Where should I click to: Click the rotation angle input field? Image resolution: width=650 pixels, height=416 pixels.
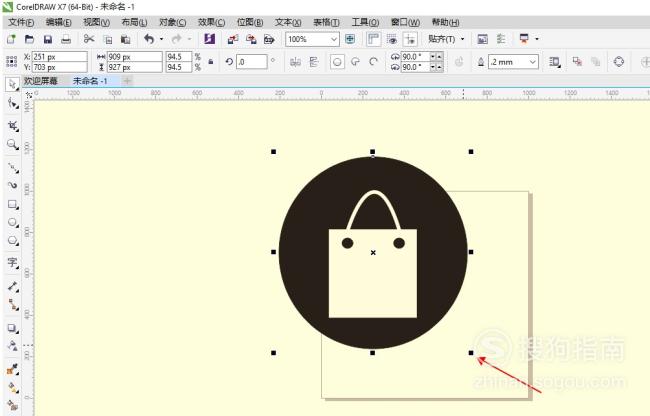pos(252,62)
